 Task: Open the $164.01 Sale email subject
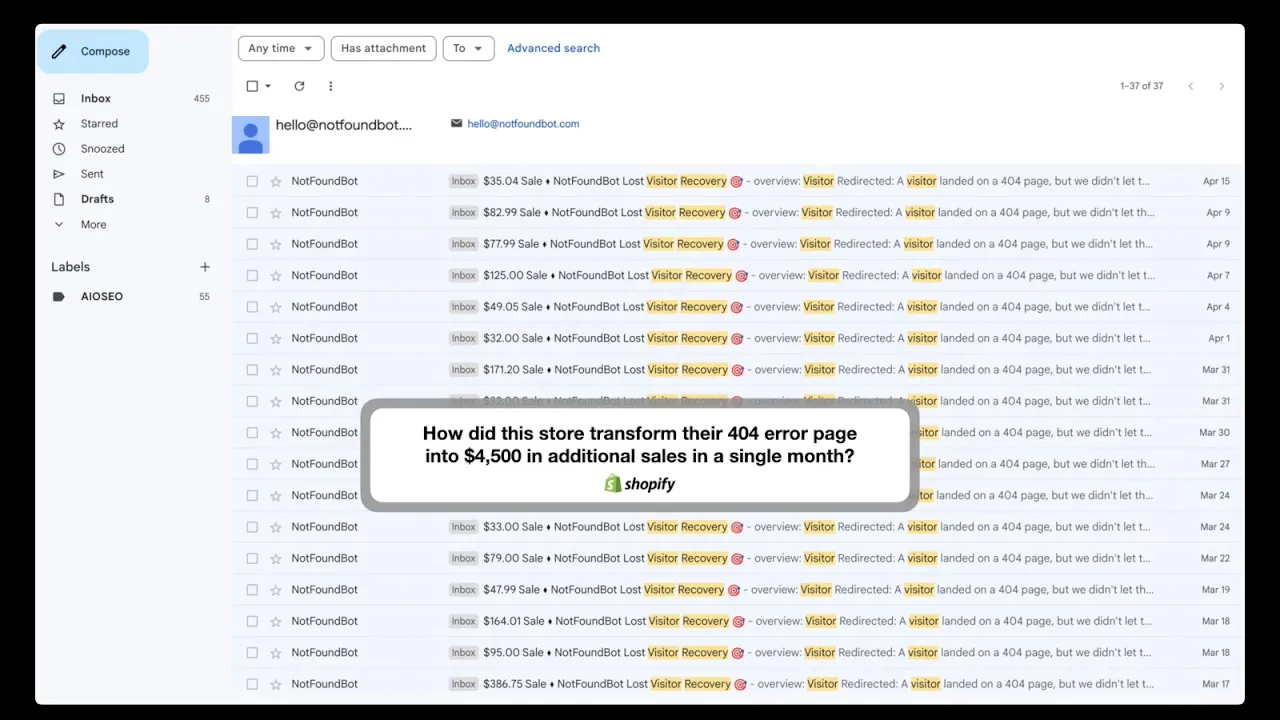point(614,621)
